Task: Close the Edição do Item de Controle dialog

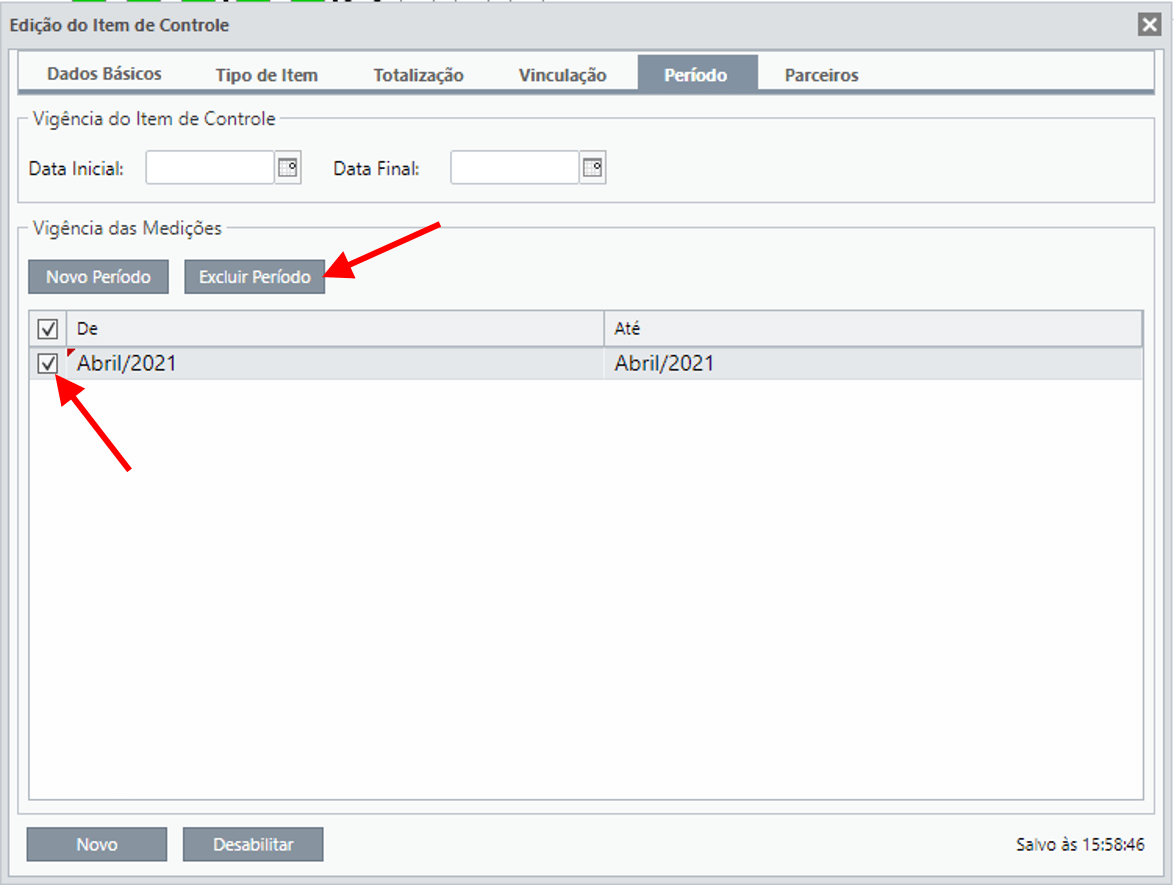Action: point(1149,25)
